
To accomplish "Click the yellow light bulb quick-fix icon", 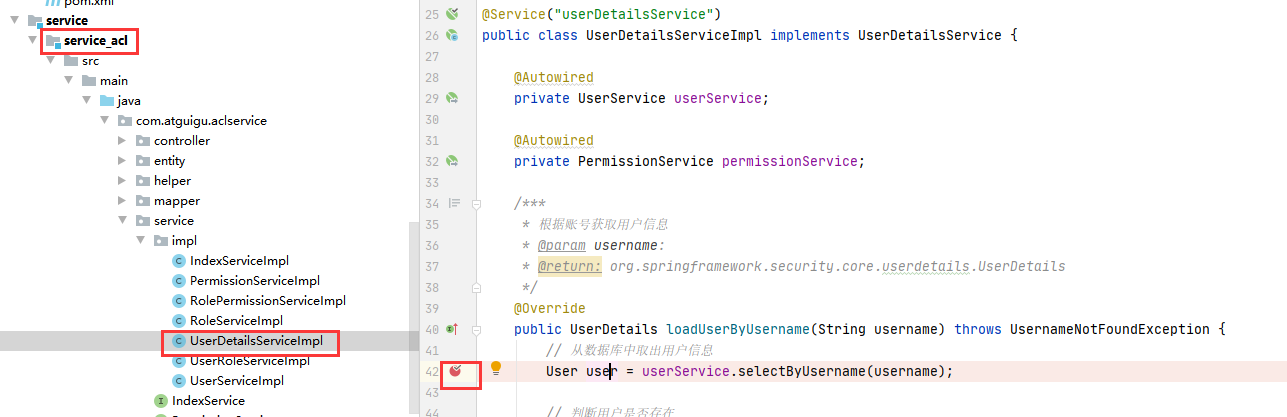I will 495,369.
